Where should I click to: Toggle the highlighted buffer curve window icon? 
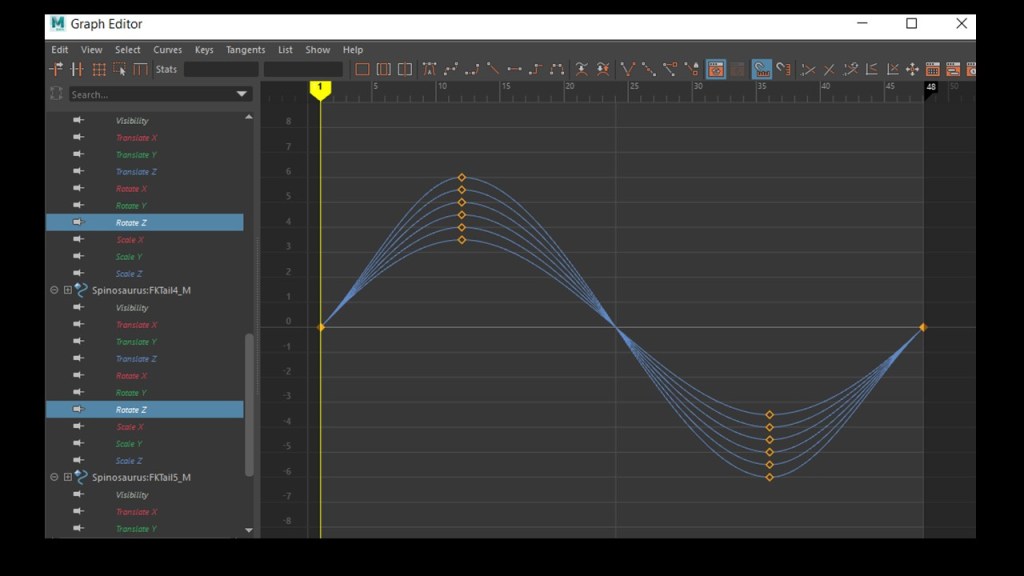pos(716,70)
